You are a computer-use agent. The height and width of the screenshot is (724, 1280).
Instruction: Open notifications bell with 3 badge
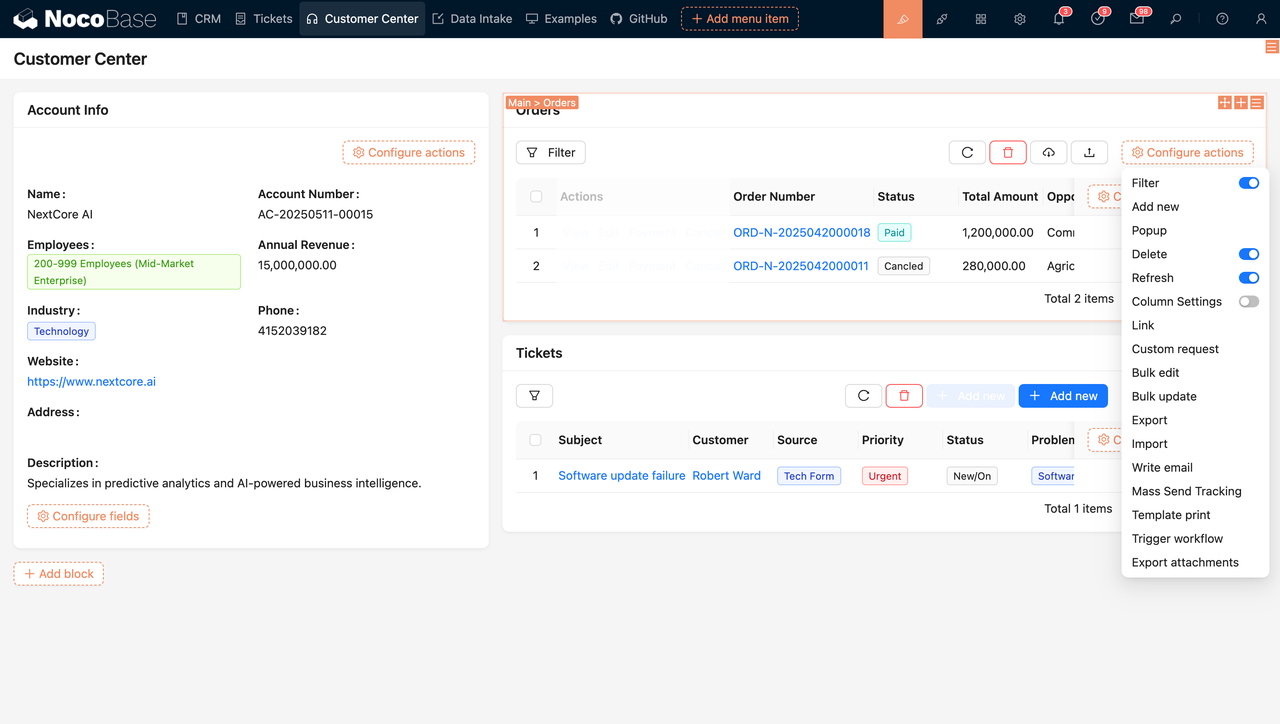pyautogui.click(x=1059, y=19)
